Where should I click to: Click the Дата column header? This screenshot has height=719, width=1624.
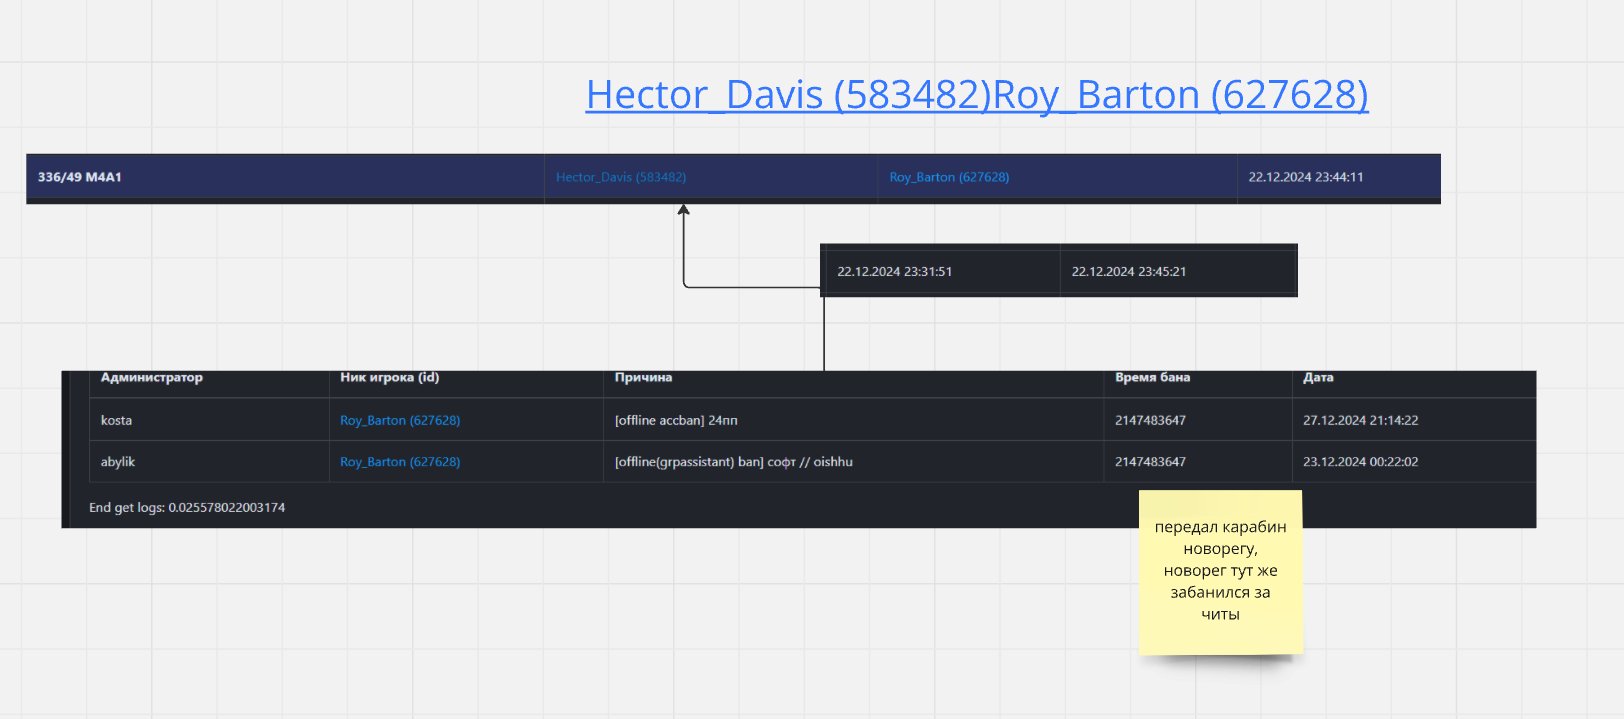[x=1318, y=378]
